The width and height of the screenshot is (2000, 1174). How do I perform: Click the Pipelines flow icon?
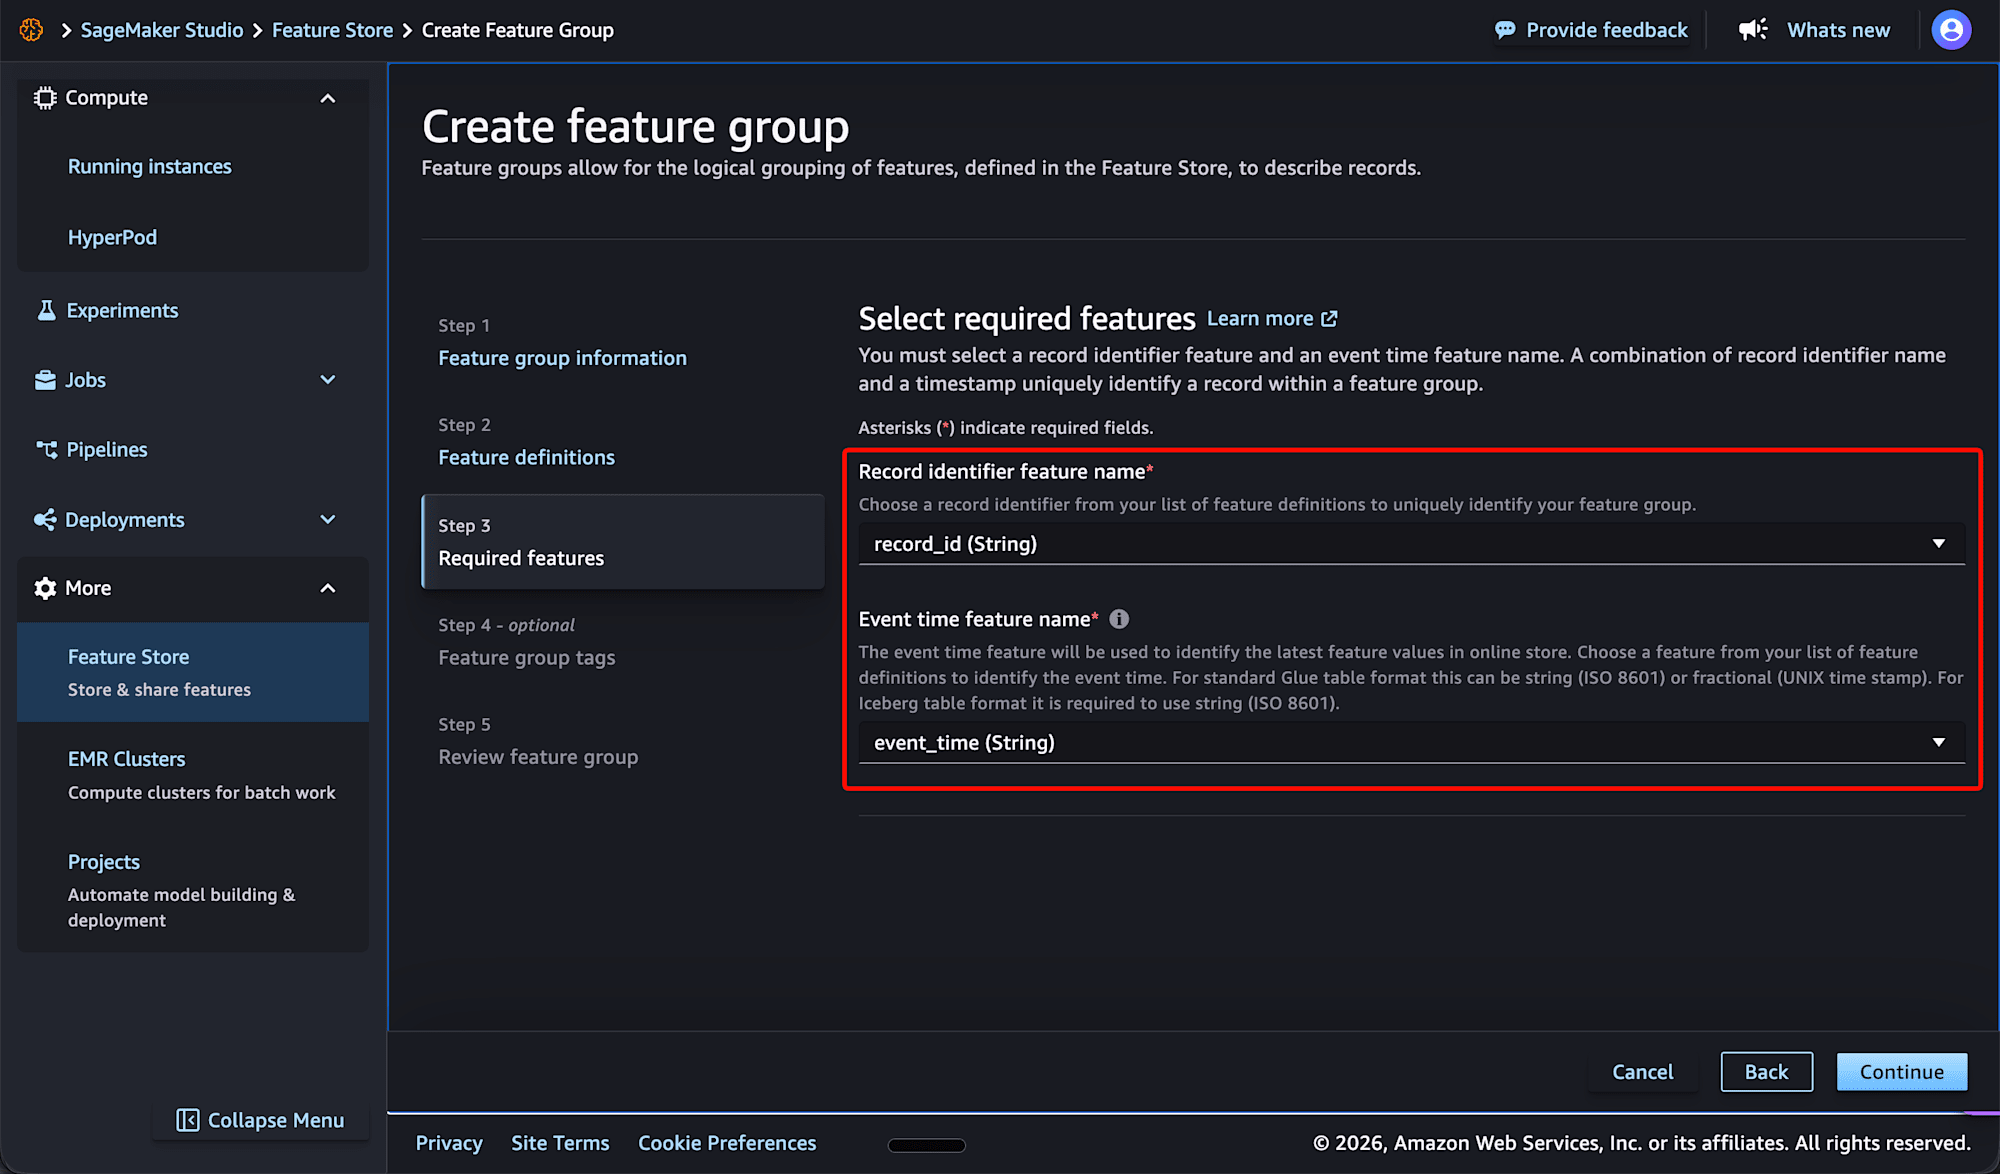click(x=46, y=450)
